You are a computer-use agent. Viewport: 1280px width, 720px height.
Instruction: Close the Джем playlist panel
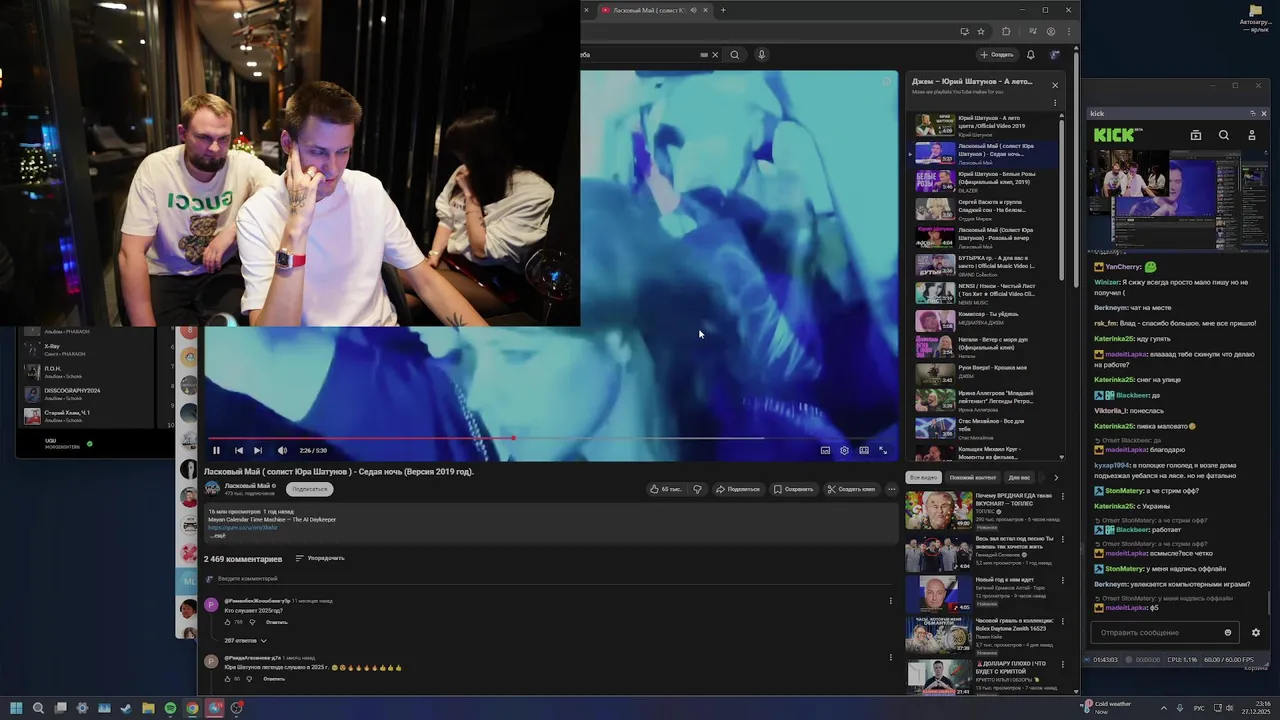coord(1055,85)
